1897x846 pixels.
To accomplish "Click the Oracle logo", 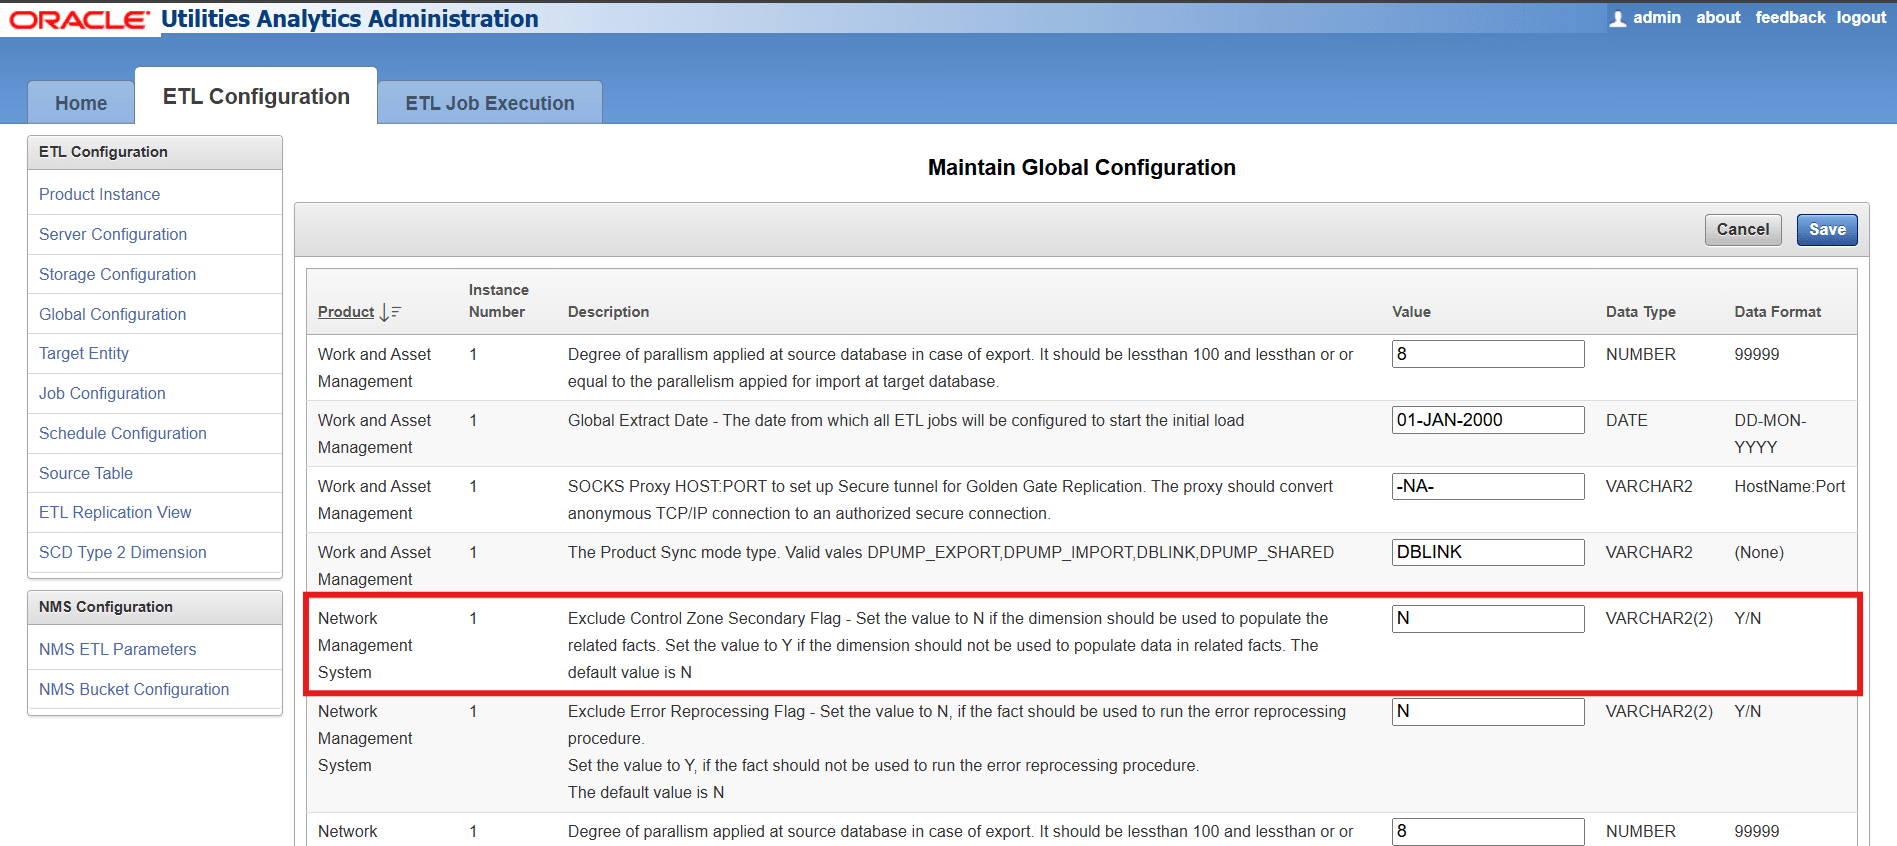I will click(x=80, y=20).
